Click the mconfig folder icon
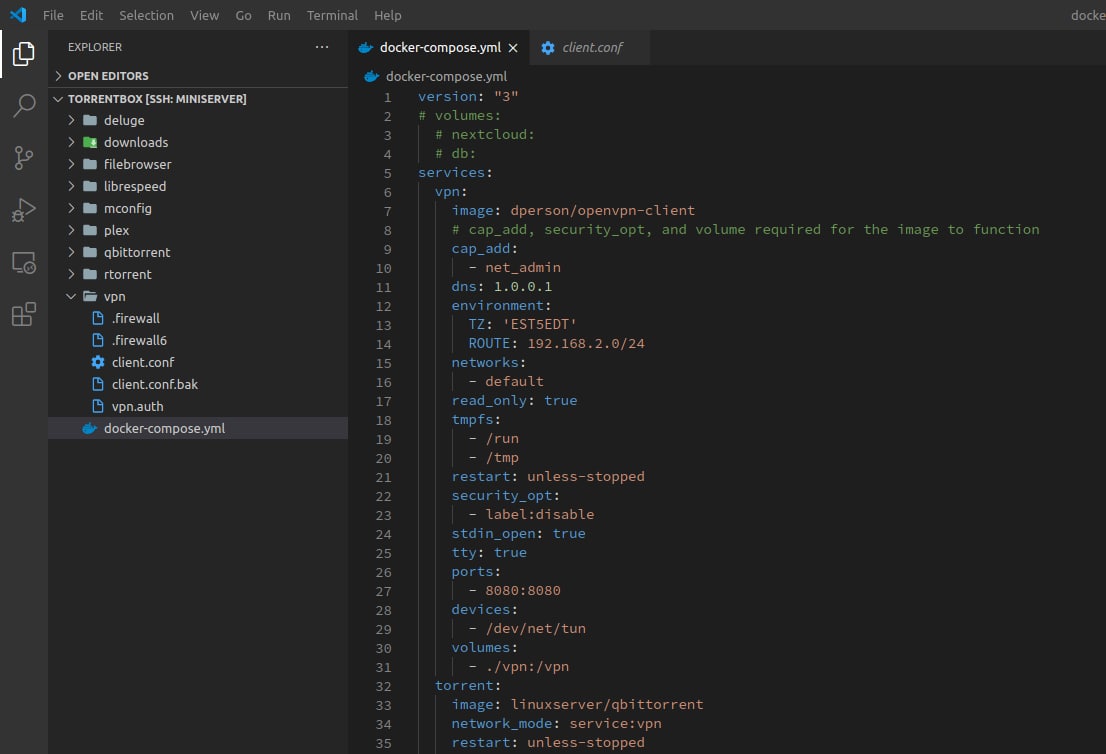1106x754 pixels. pos(90,208)
